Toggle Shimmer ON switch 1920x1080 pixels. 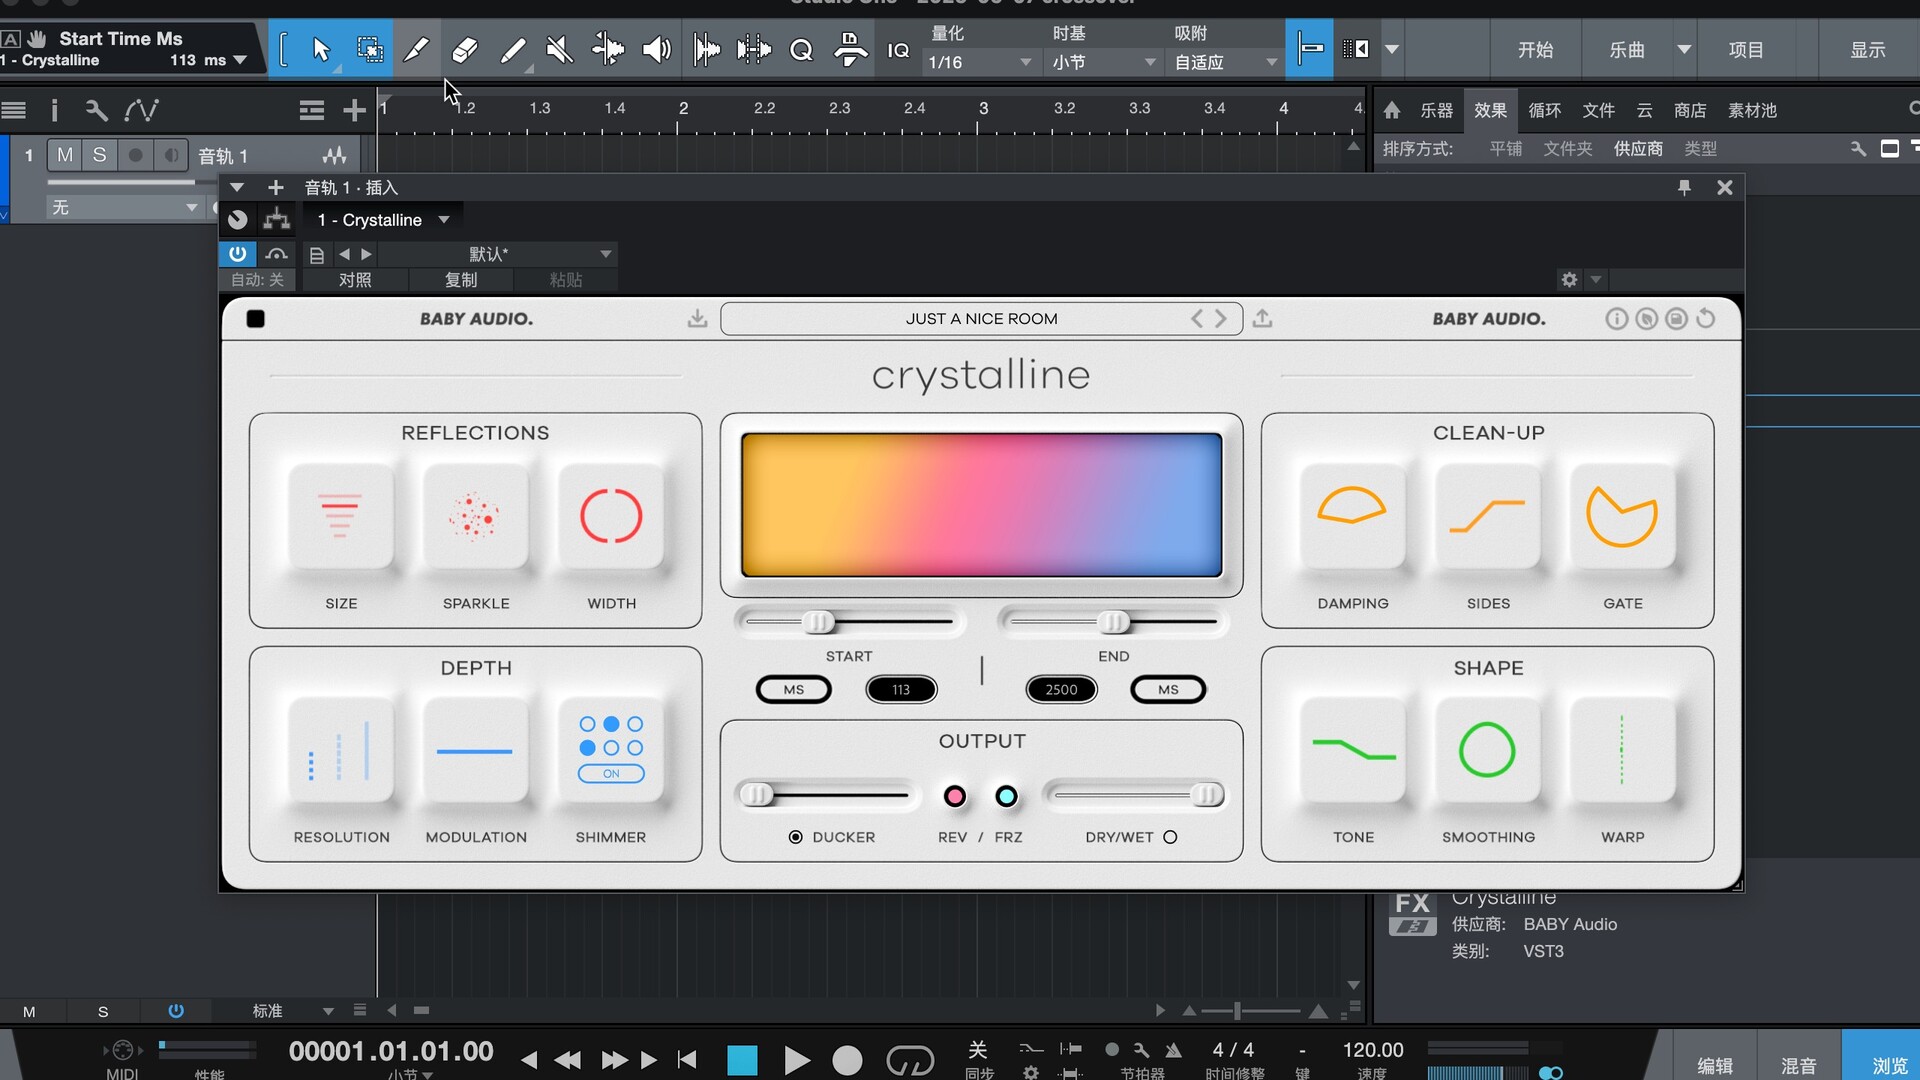click(x=611, y=773)
